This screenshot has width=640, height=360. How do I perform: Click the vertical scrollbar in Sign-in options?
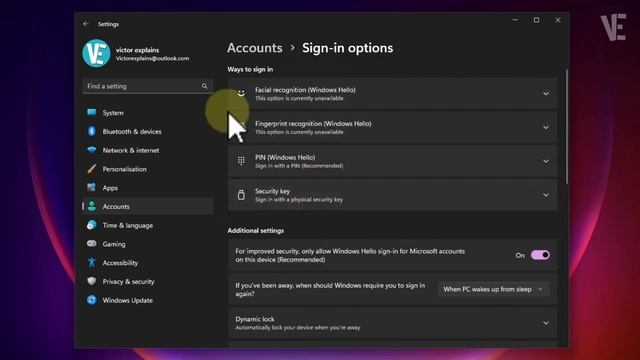click(567, 127)
